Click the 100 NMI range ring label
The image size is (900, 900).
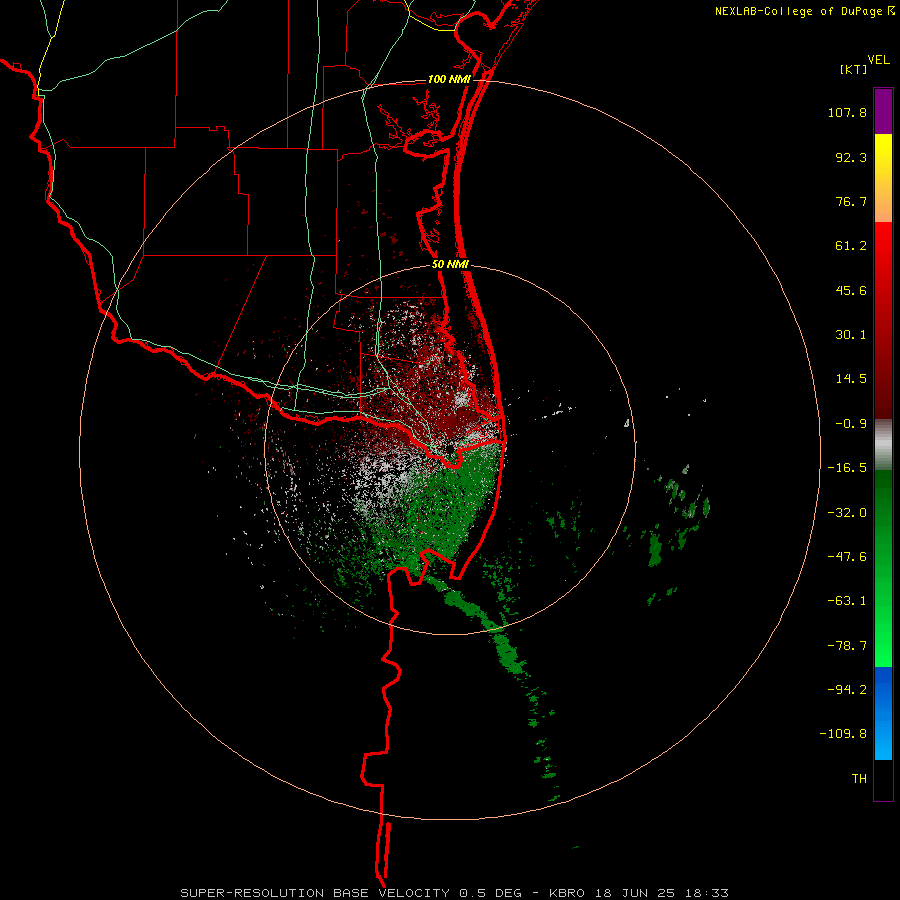pyautogui.click(x=449, y=79)
